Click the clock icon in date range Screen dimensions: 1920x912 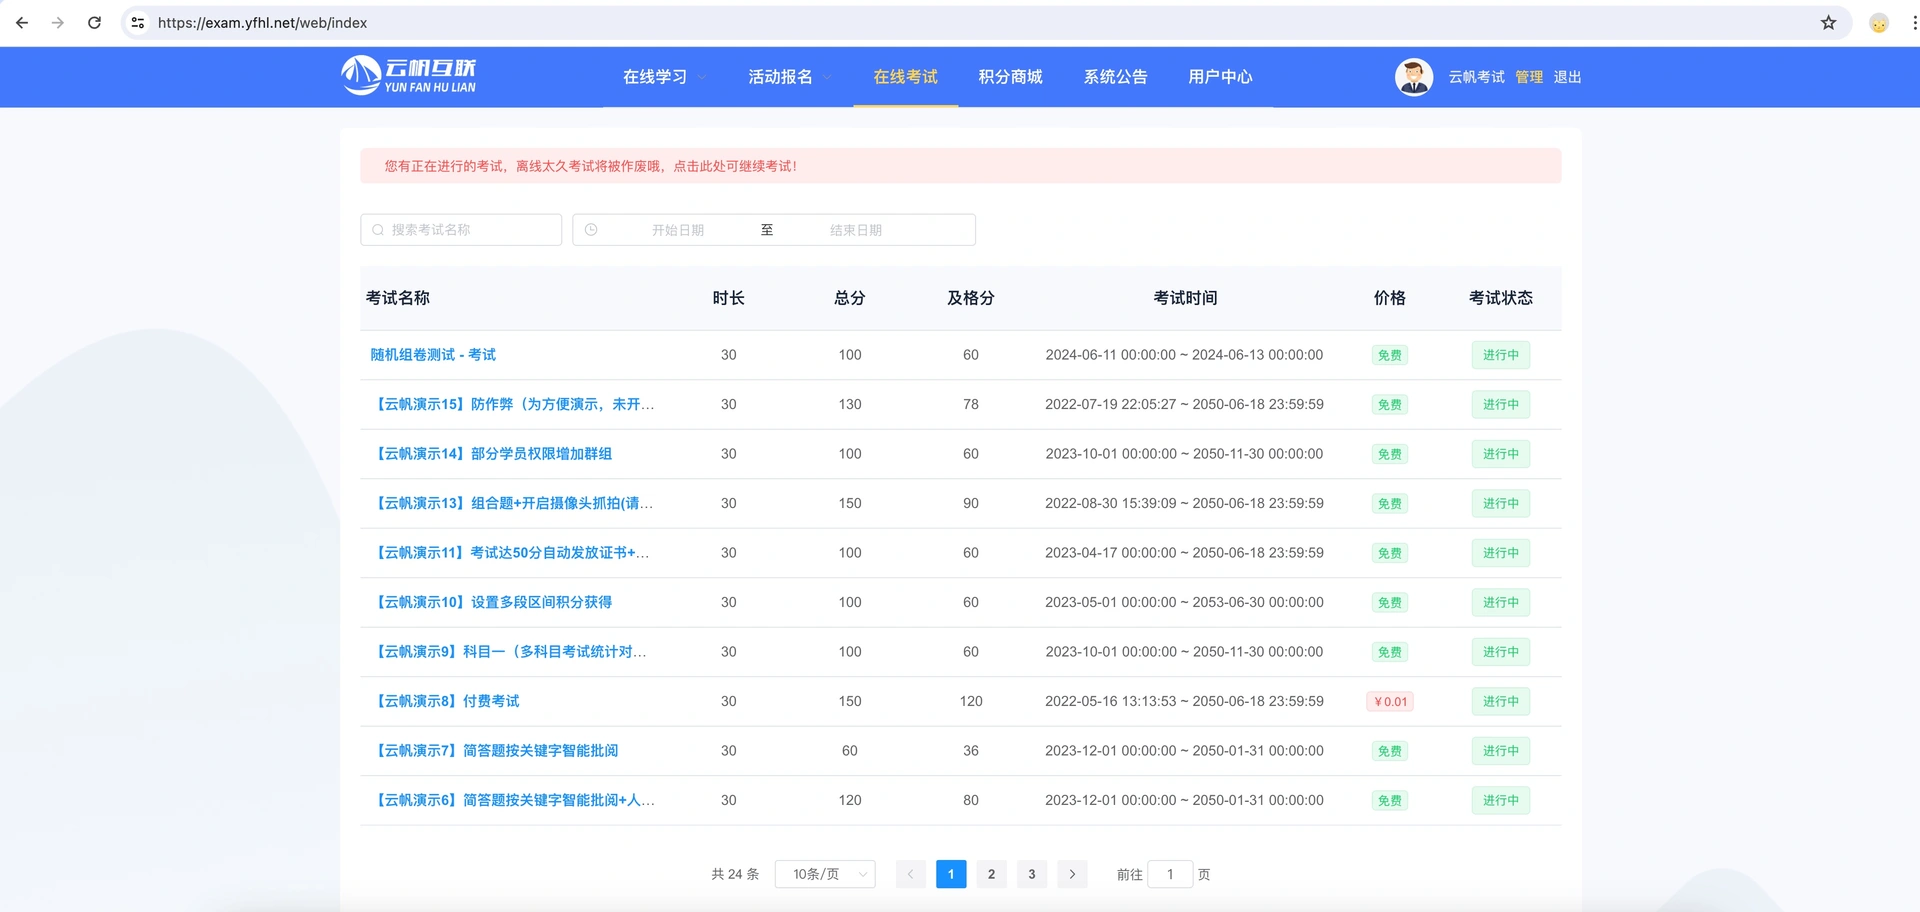coord(591,230)
